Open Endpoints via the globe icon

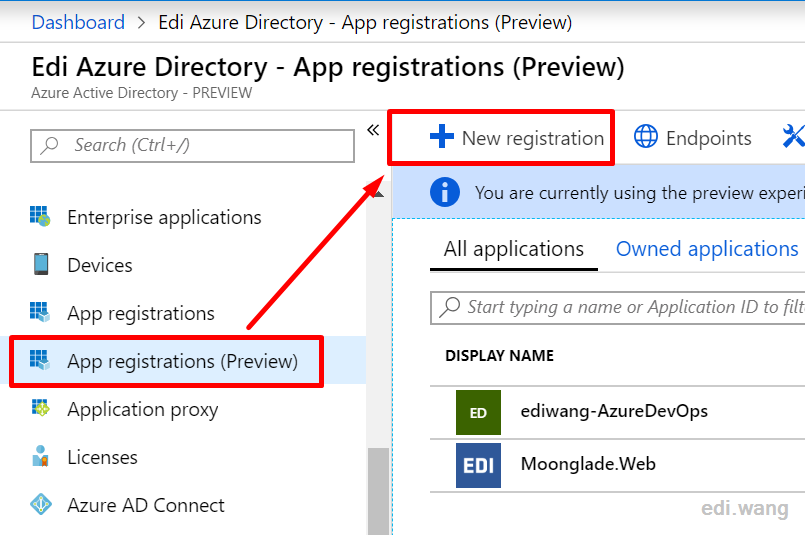point(645,137)
